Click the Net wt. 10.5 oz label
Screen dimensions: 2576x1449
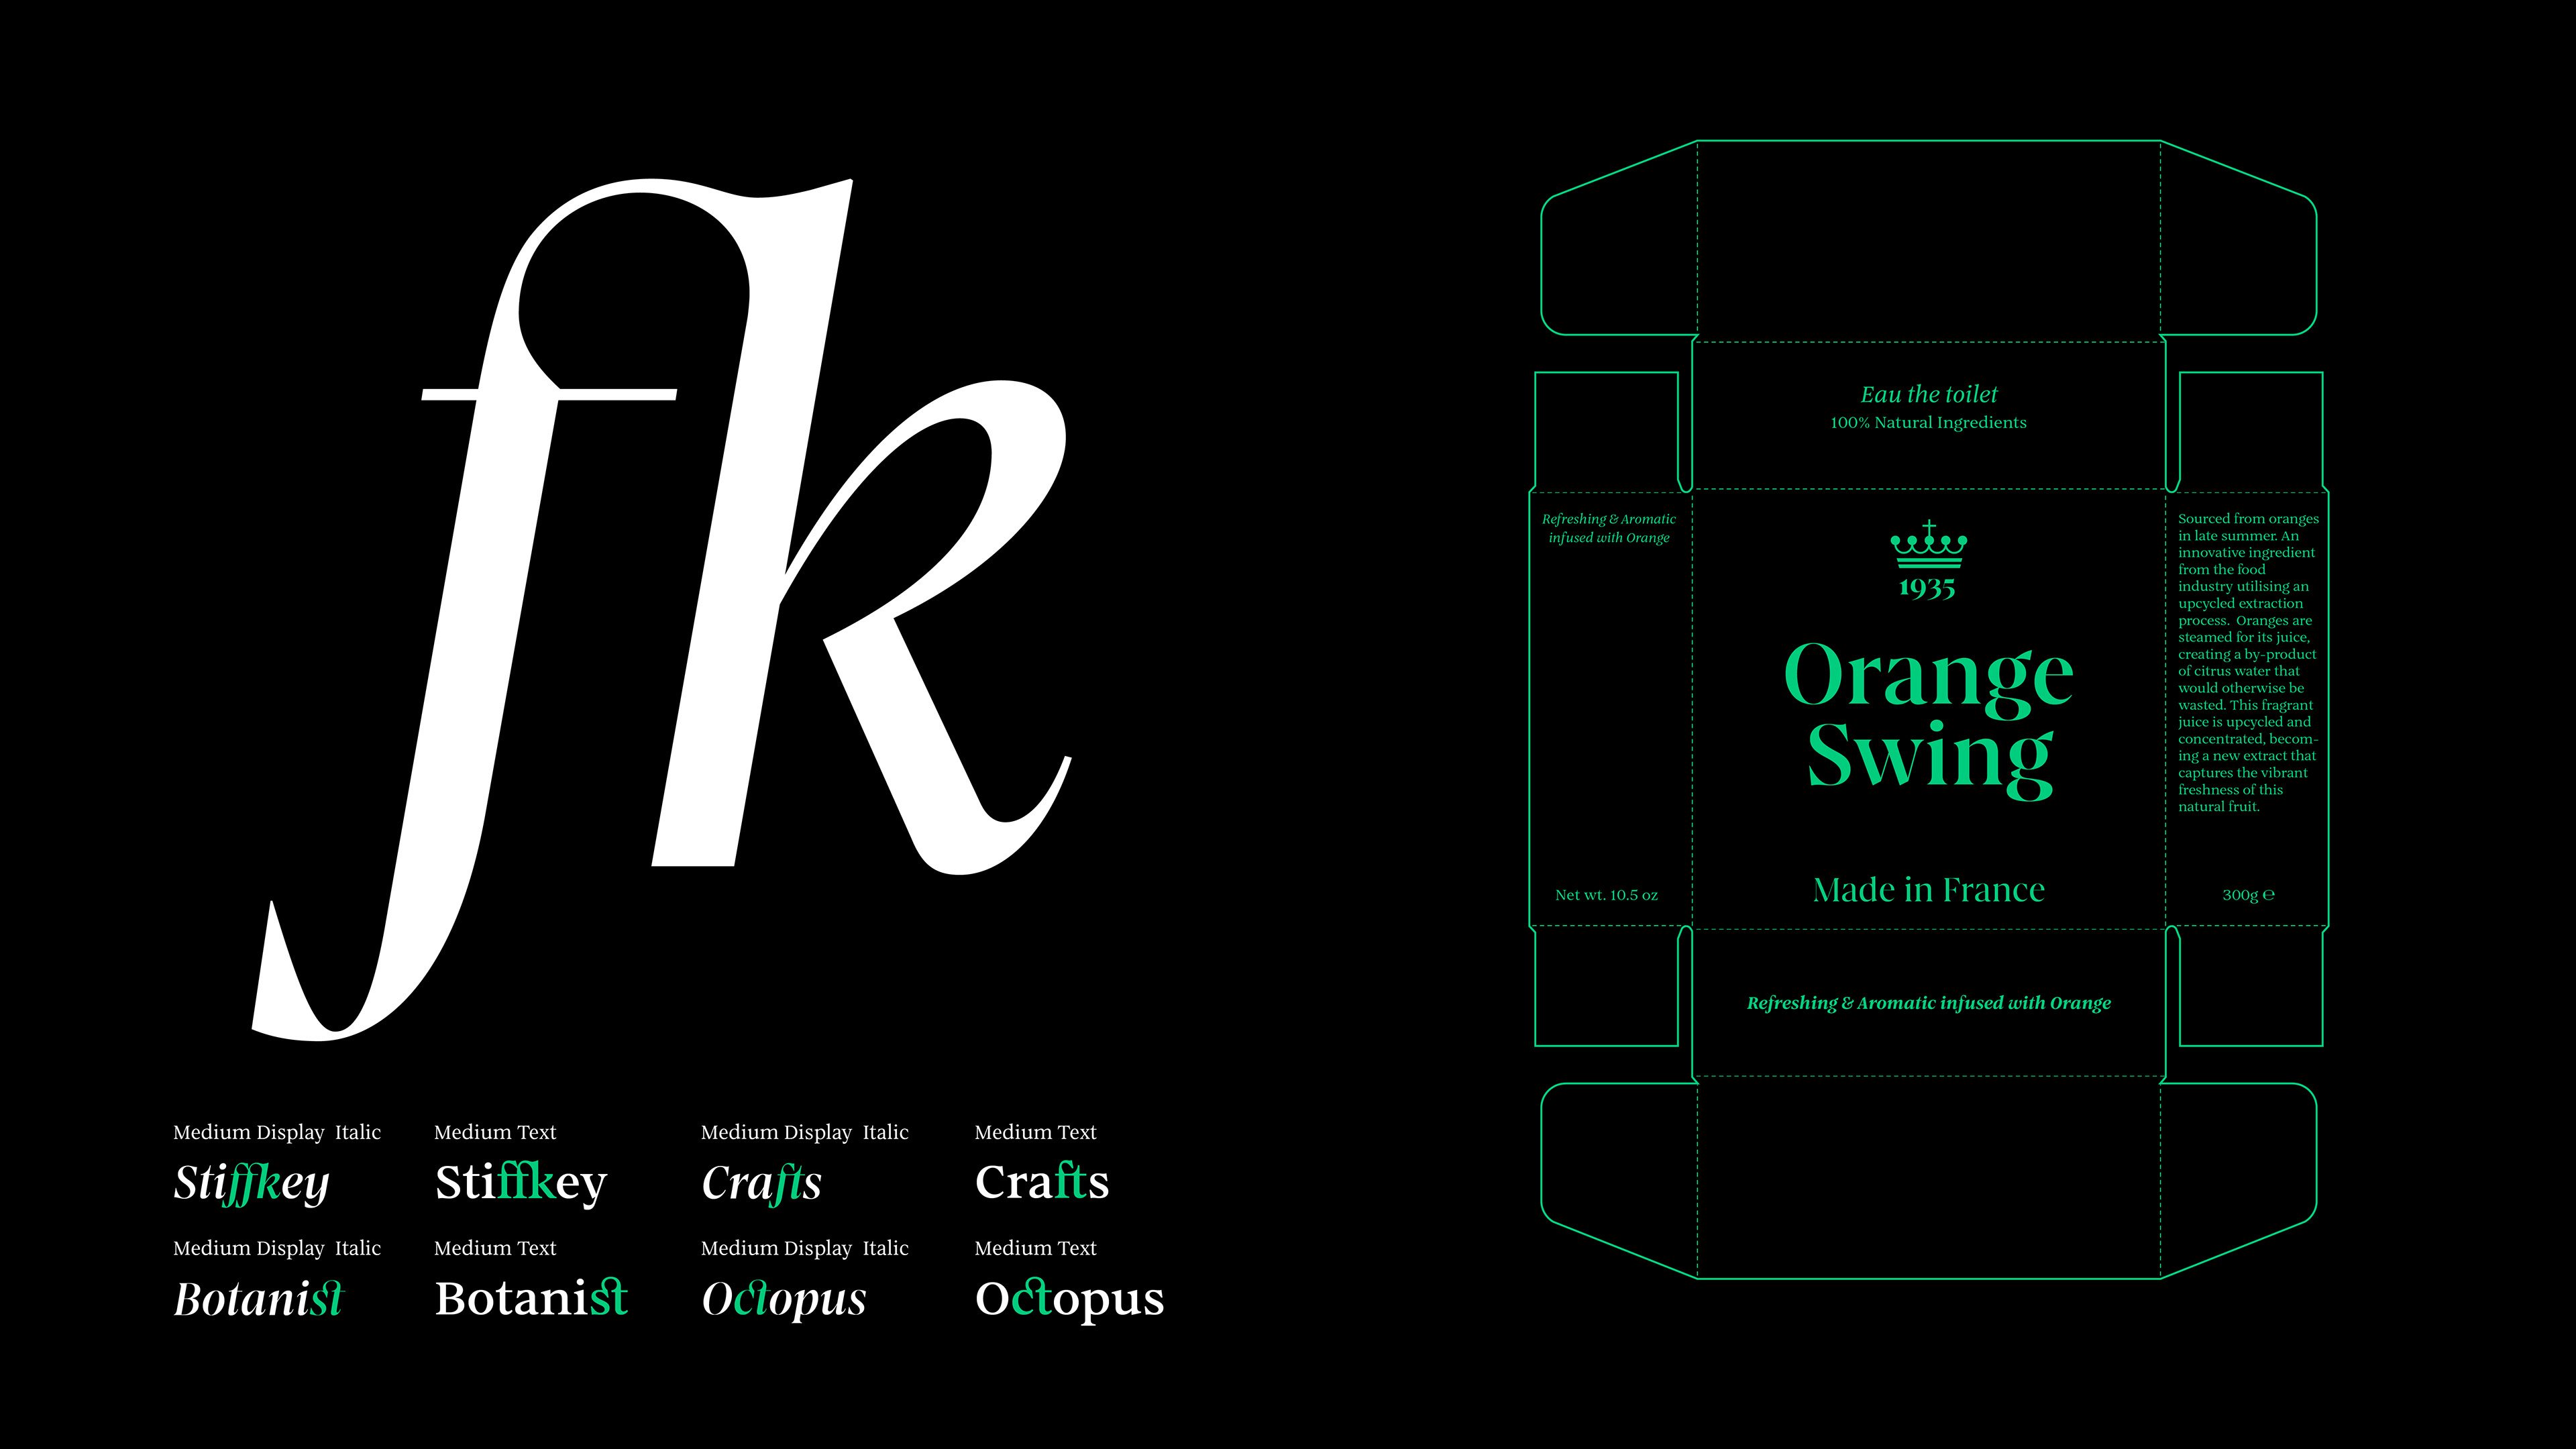1606,895
